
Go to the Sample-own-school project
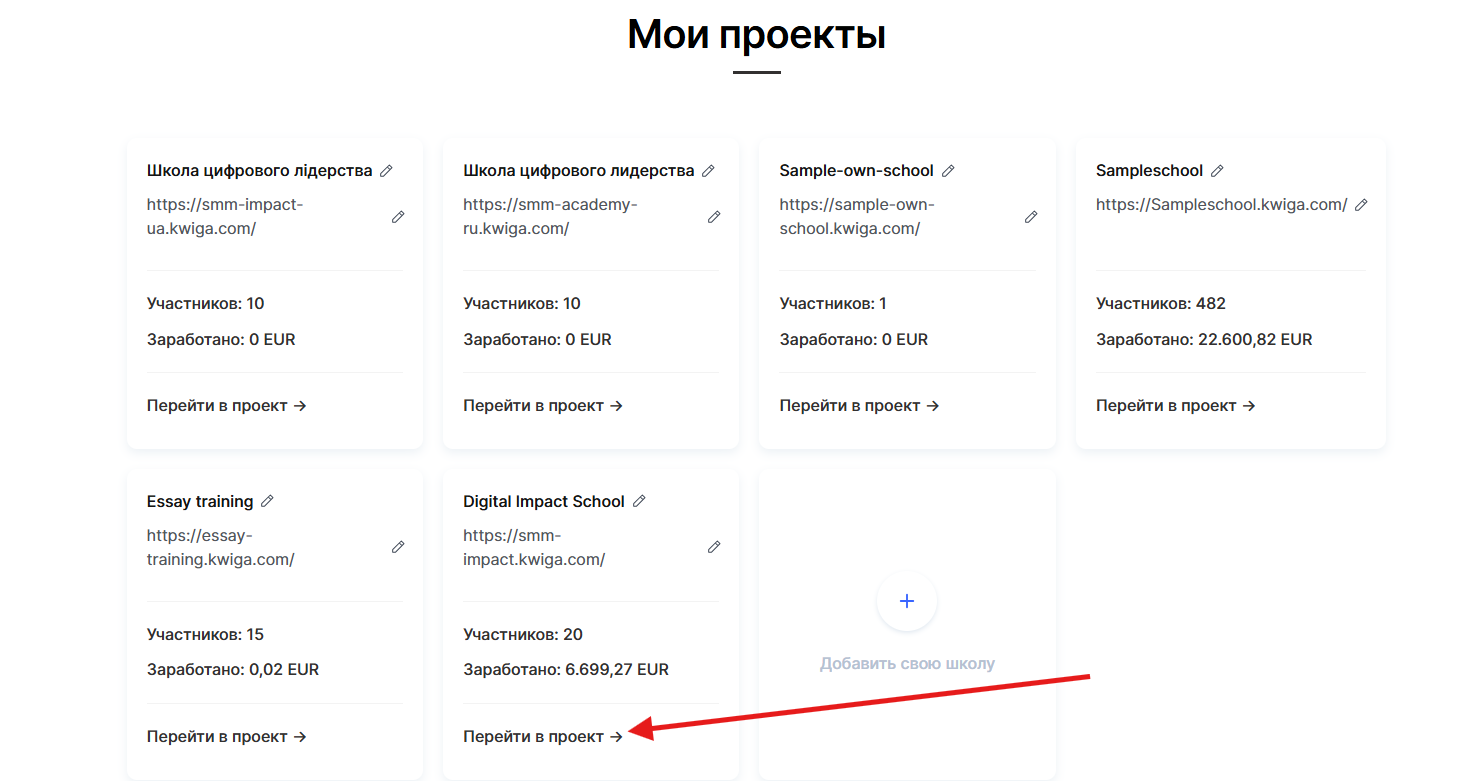pos(859,406)
